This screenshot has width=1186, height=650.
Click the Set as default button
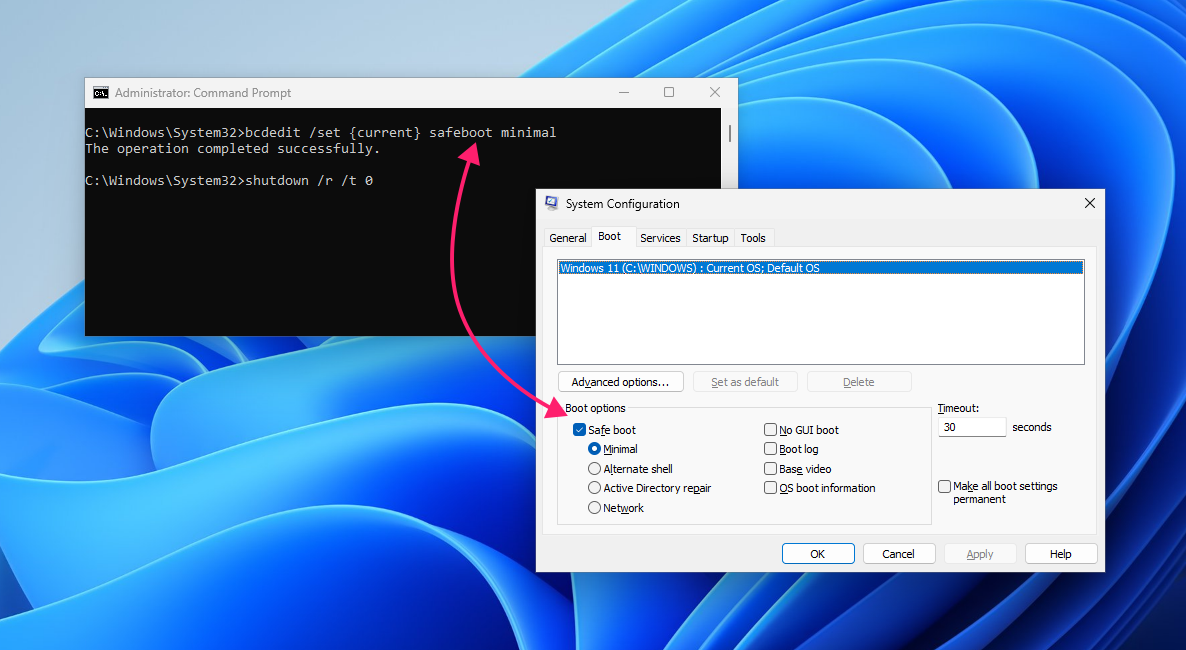point(745,381)
